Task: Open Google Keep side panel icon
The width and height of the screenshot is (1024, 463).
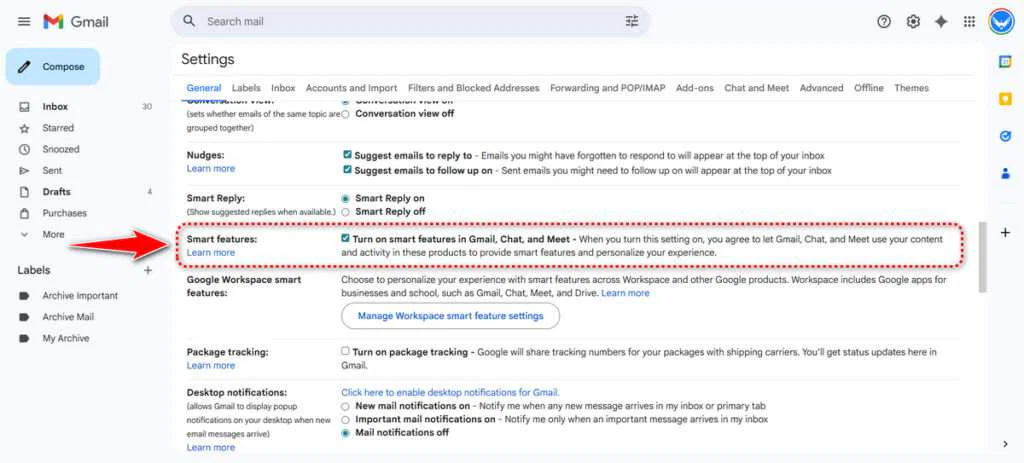Action: (x=1005, y=99)
